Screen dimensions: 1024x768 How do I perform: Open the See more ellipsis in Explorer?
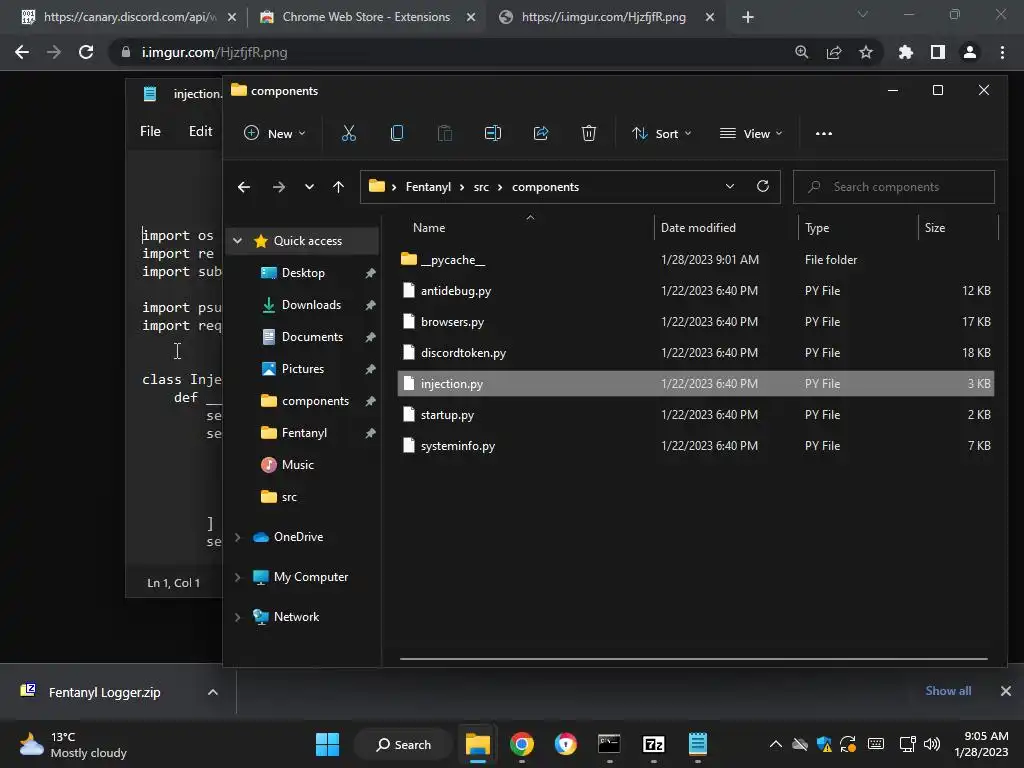pyautogui.click(x=824, y=133)
